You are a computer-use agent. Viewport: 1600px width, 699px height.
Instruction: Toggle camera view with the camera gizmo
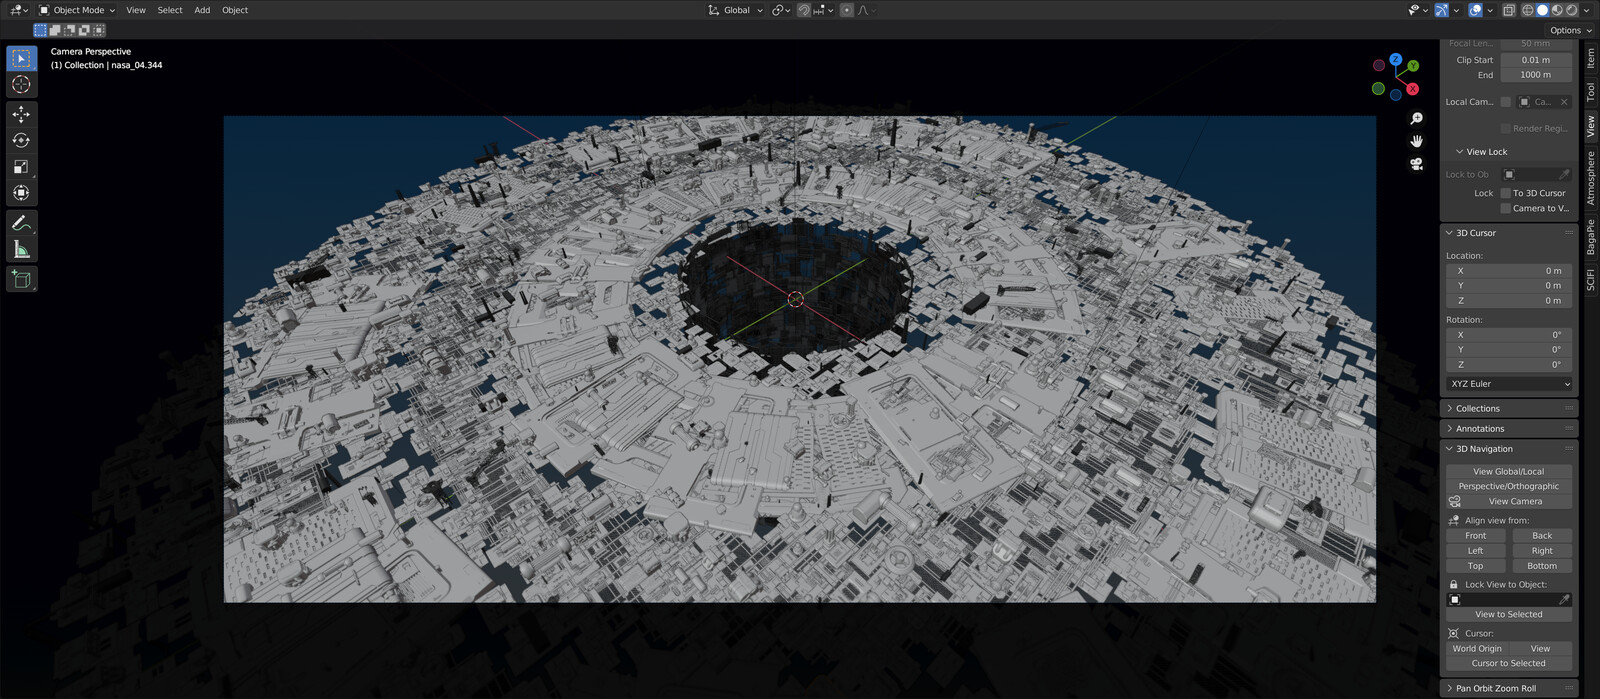coord(1416,164)
